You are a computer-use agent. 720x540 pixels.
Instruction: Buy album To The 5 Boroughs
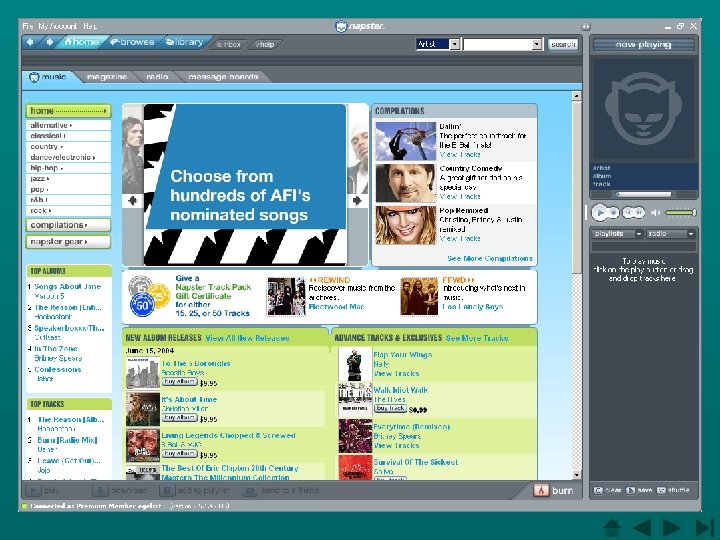tap(180, 382)
